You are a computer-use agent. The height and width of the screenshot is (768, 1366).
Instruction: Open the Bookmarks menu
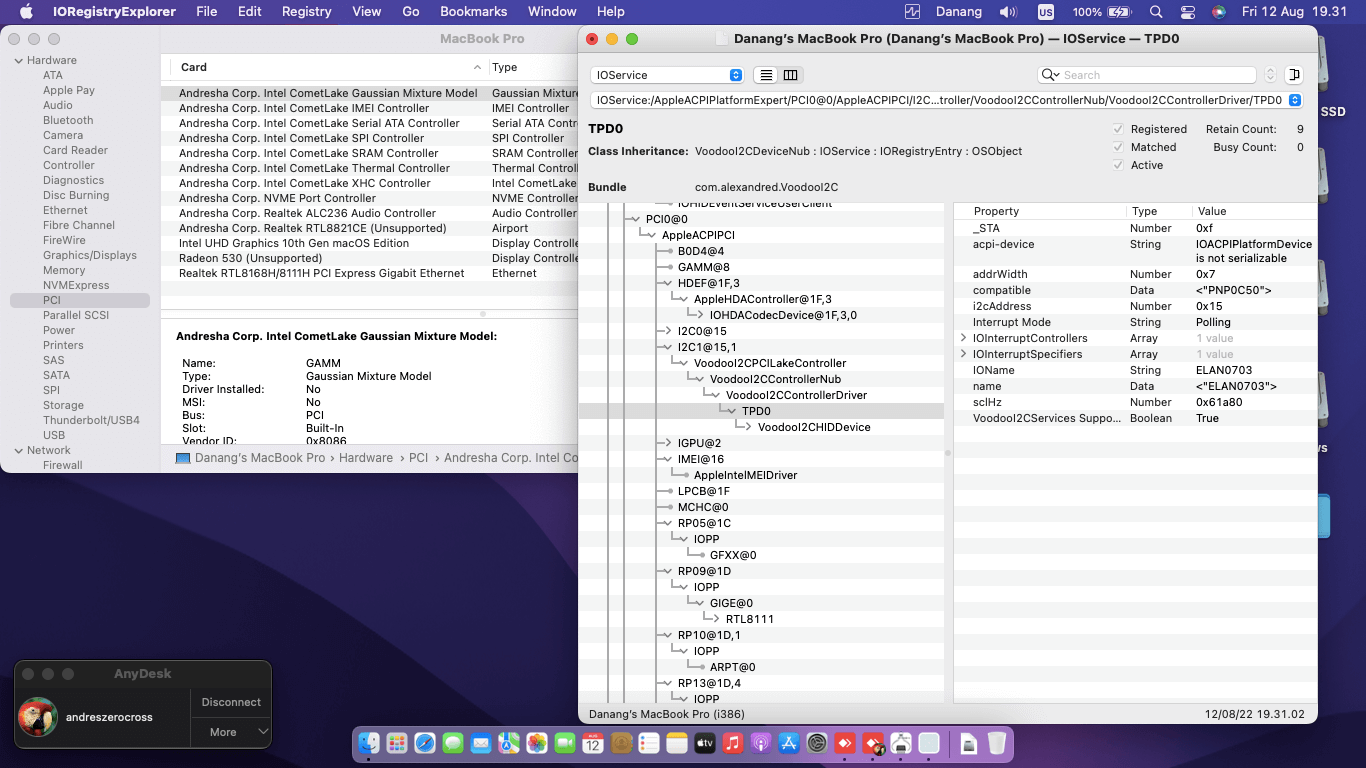tap(474, 12)
